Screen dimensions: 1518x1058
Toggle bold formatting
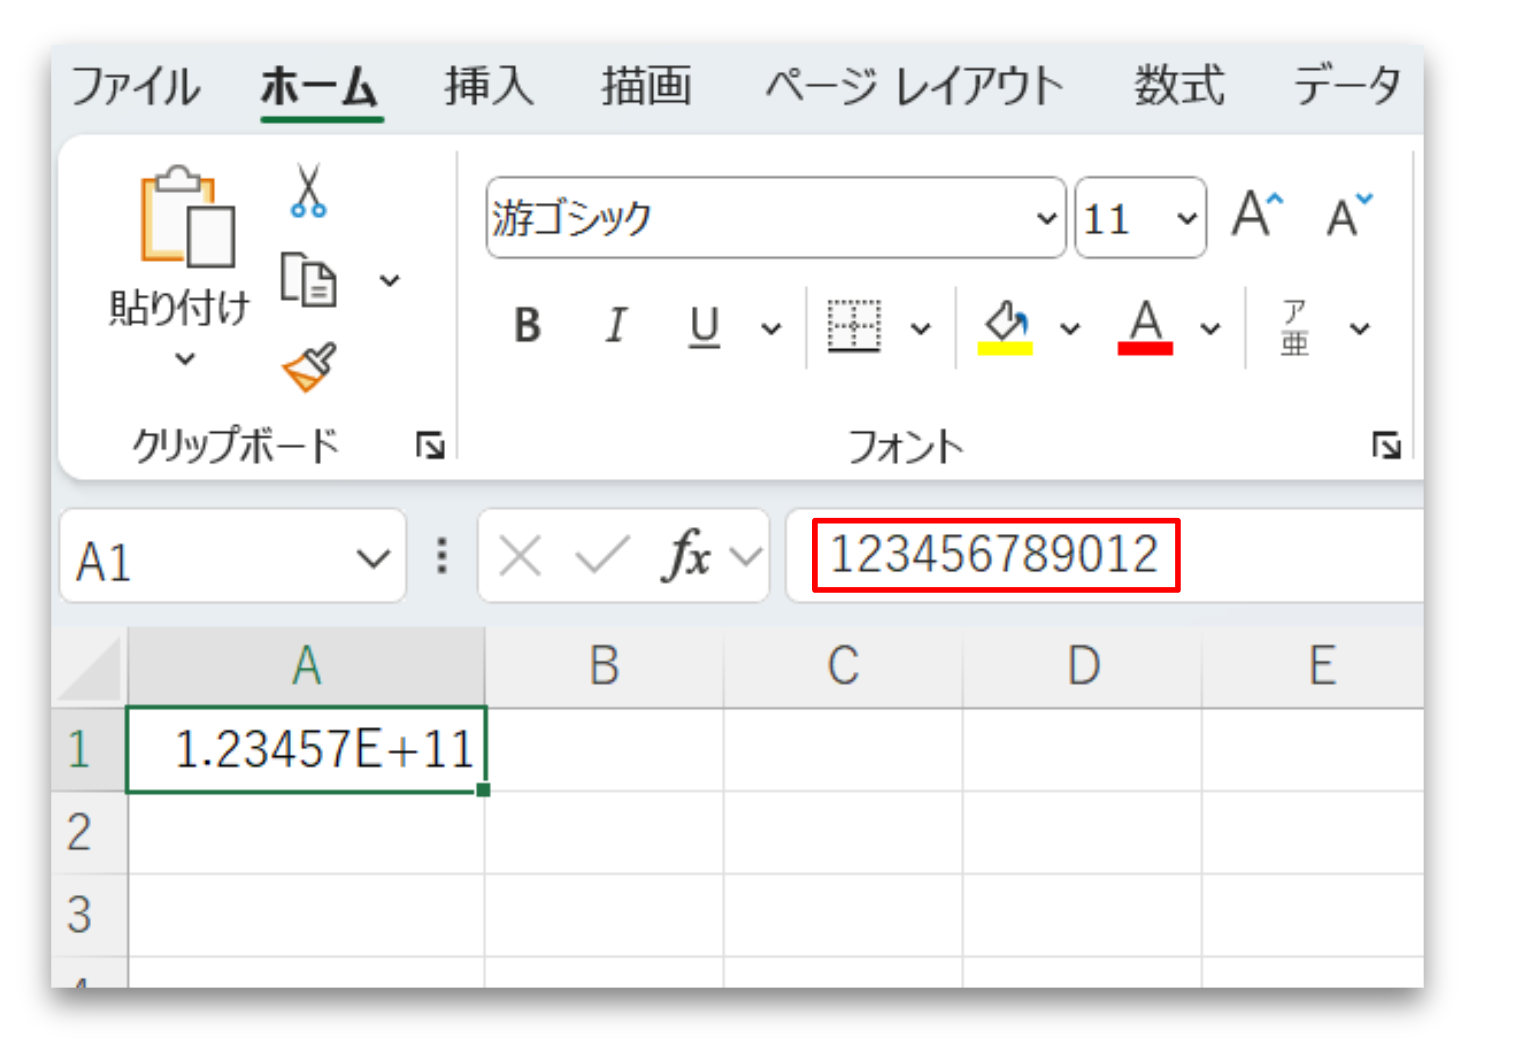click(527, 326)
